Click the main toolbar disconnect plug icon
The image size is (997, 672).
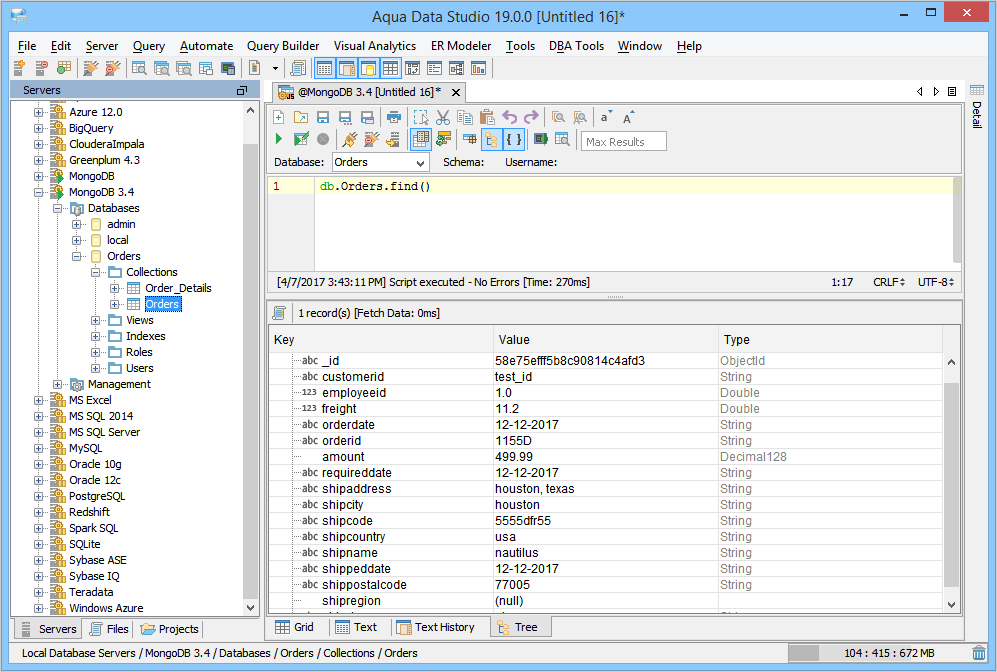point(113,67)
